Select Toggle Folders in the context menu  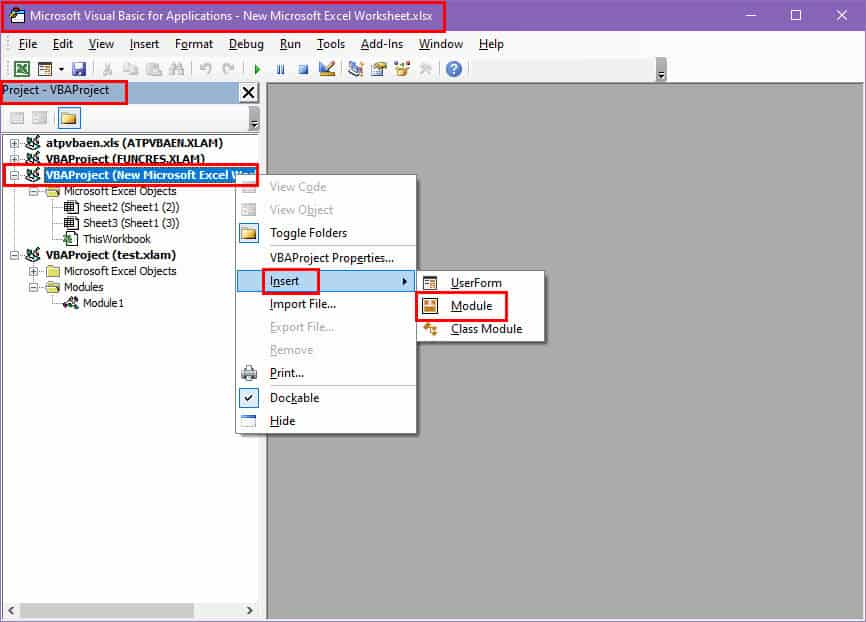point(308,233)
